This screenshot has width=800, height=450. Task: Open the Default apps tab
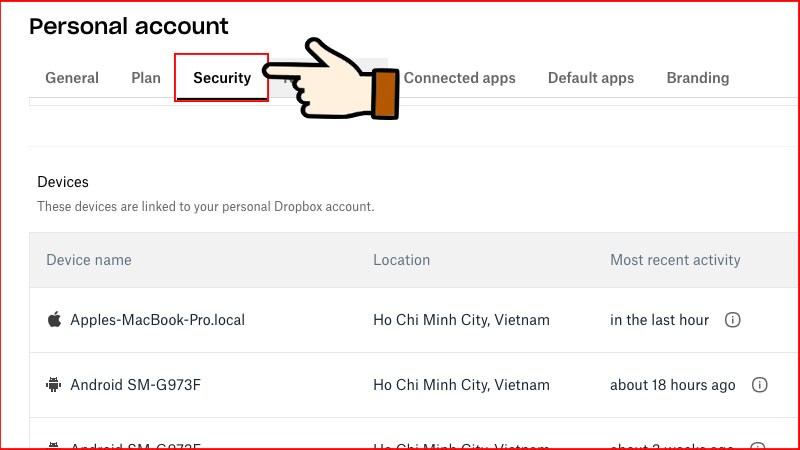[591, 78]
